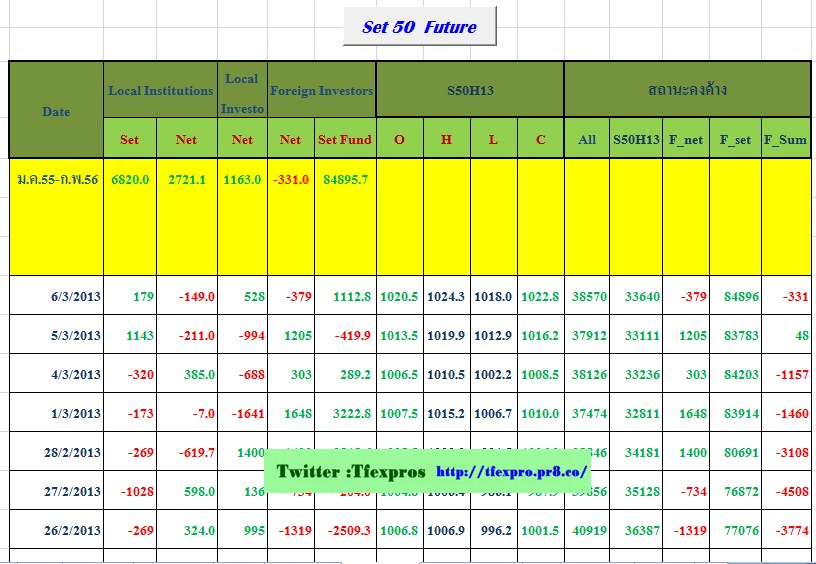816x564 pixels.
Task: Select the yellow ม.ค.55-ก.พ.56 period cell
Action: pyautogui.click(x=56, y=179)
